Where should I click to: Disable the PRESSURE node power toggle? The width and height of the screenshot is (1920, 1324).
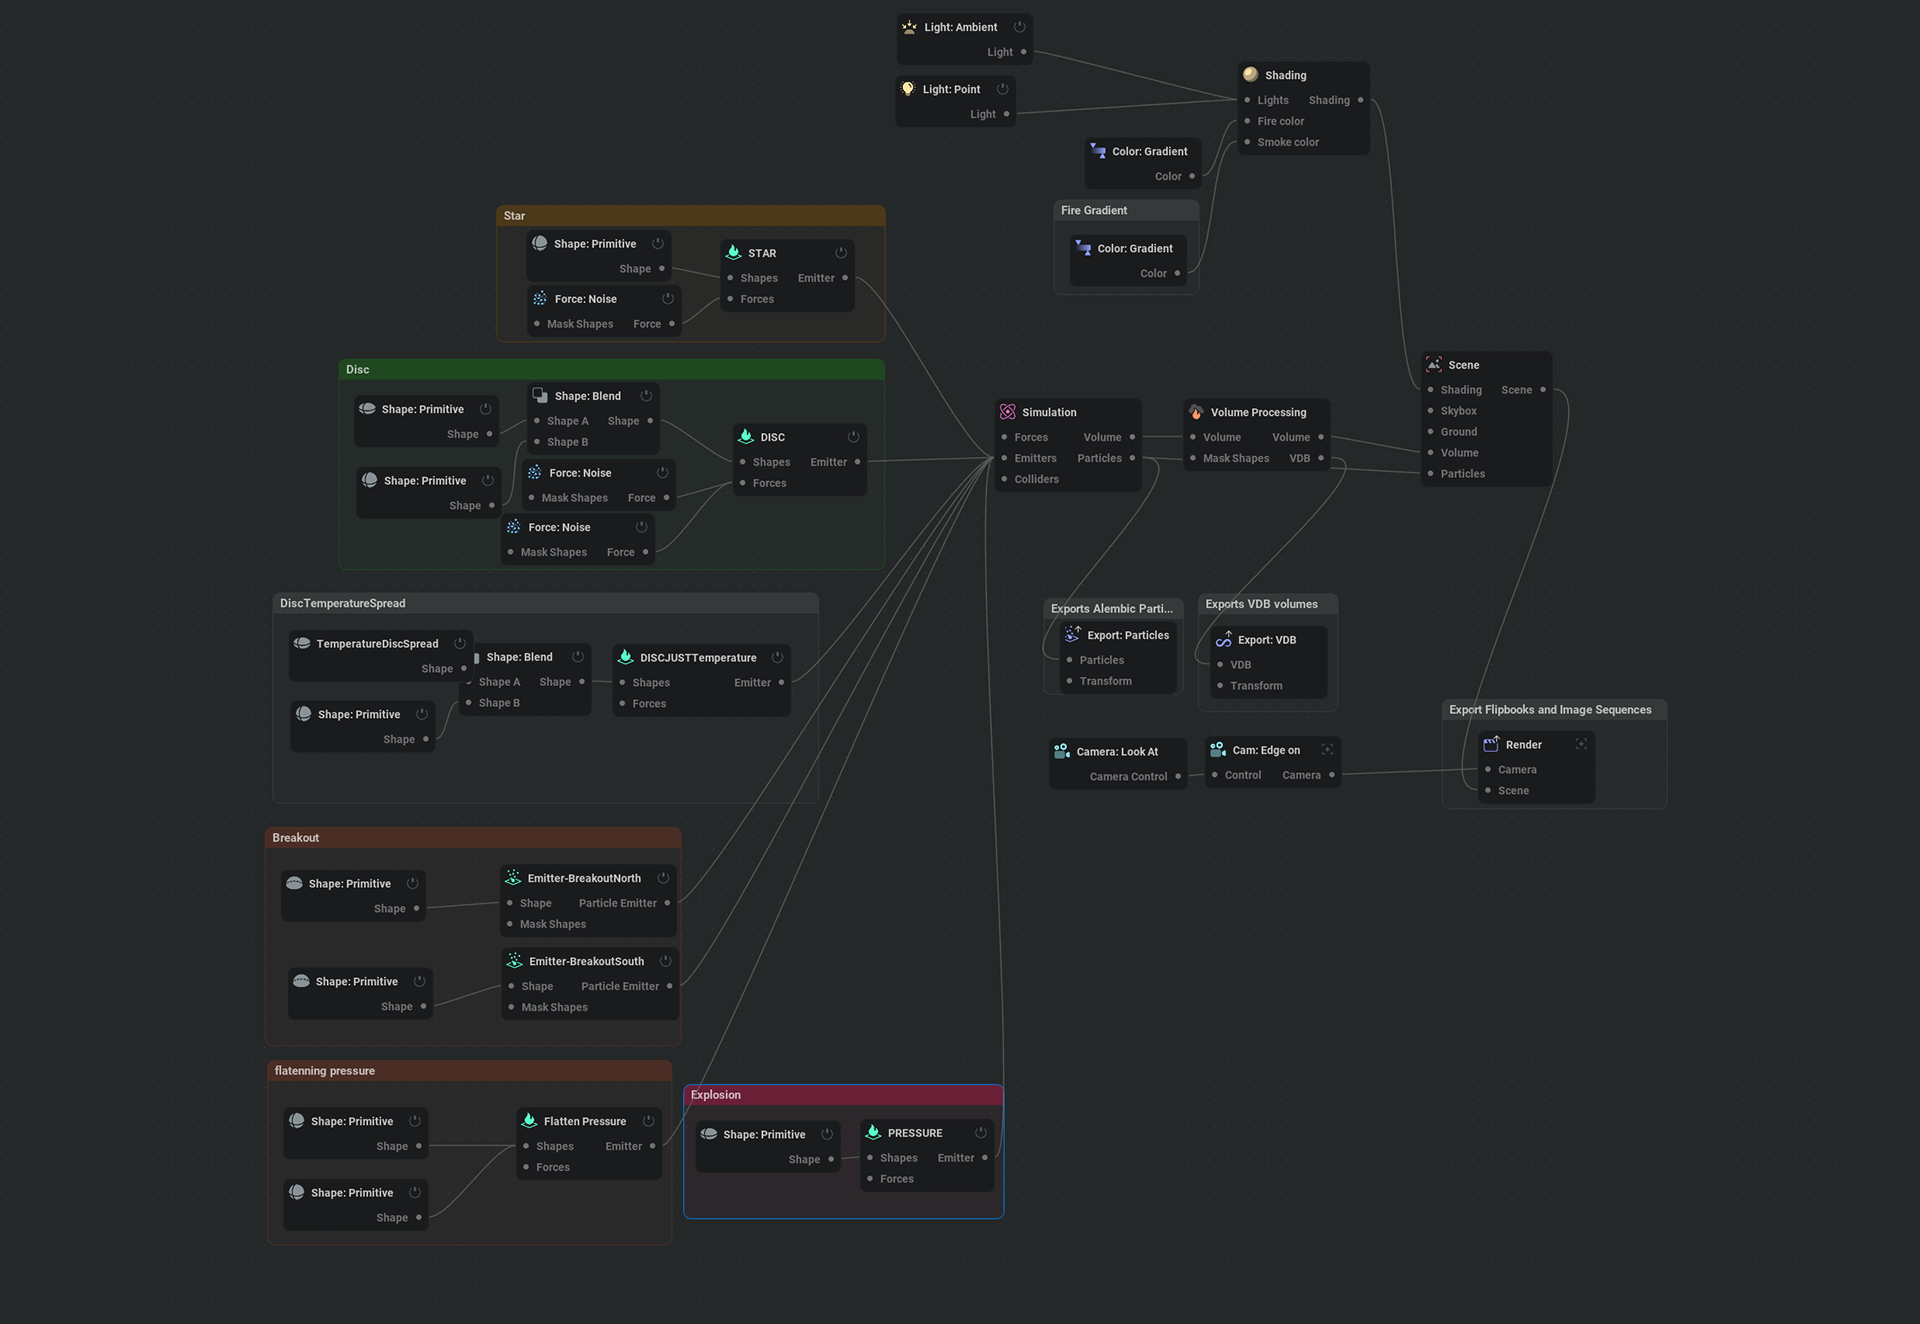981,1133
